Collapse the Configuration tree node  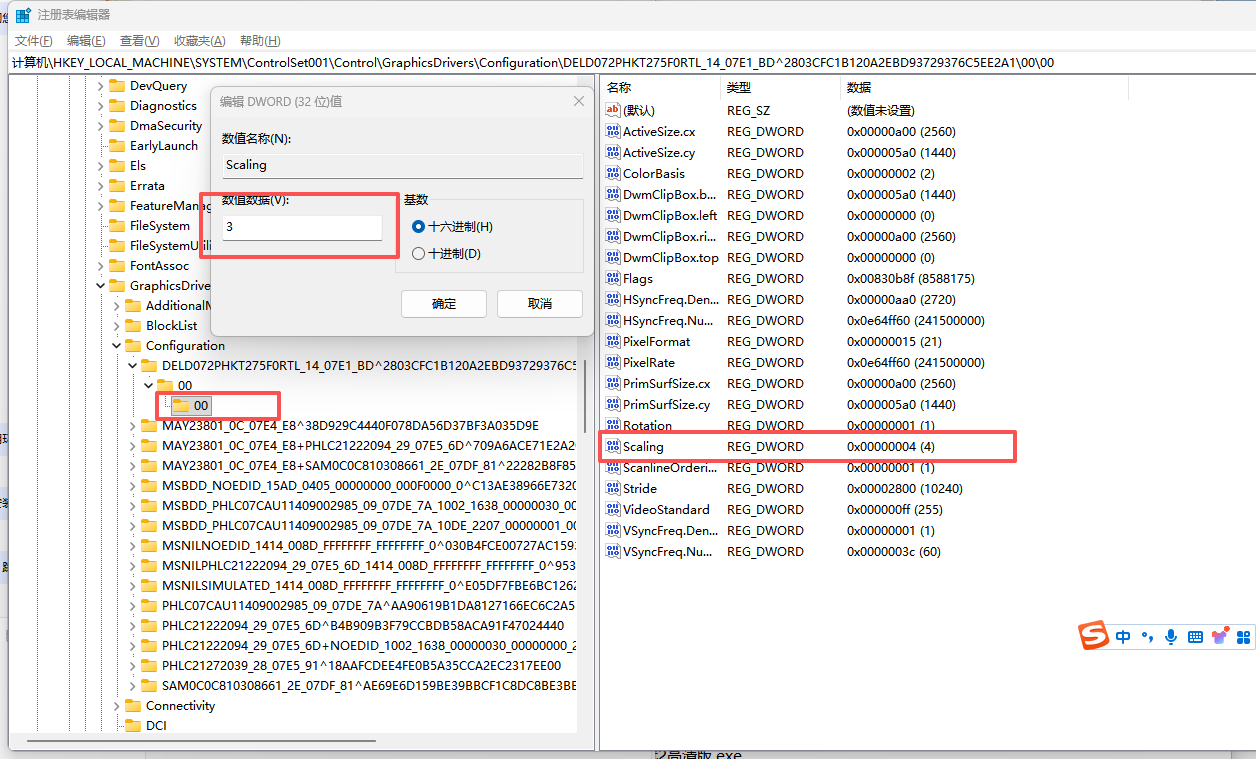click(x=116, y=346)
